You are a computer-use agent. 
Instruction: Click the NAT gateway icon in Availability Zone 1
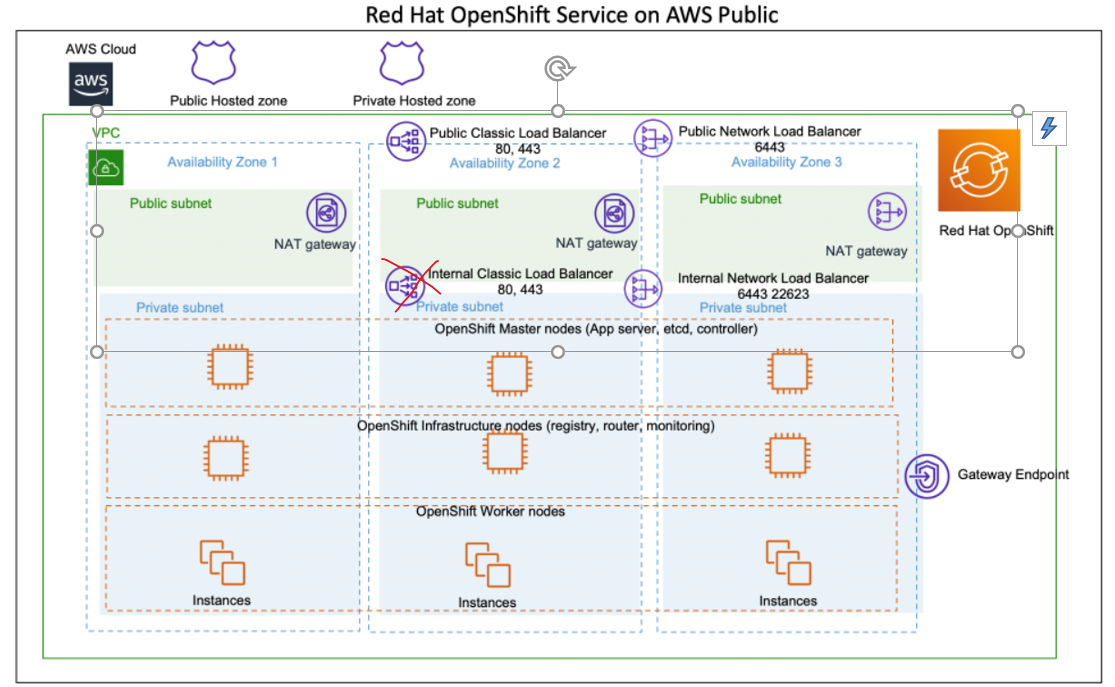coord(325,212)
